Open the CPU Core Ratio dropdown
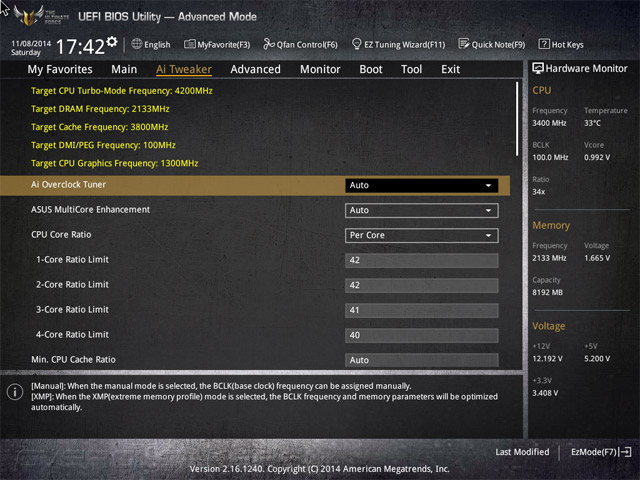Image resolution: width=640 pixels, height=480 pixels. tap(421, 236)
